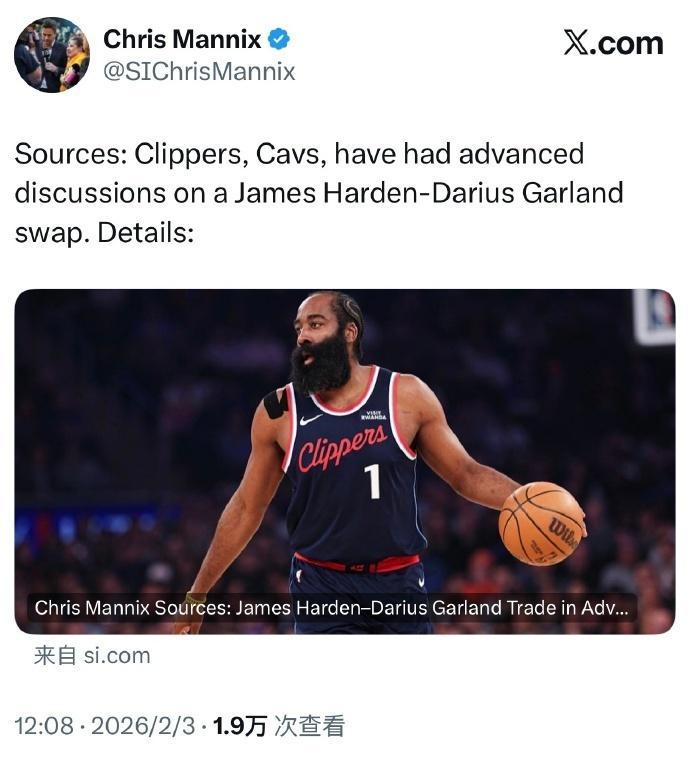Click the Chris Mannix display name
690x757 pixels.
[182, 39]
